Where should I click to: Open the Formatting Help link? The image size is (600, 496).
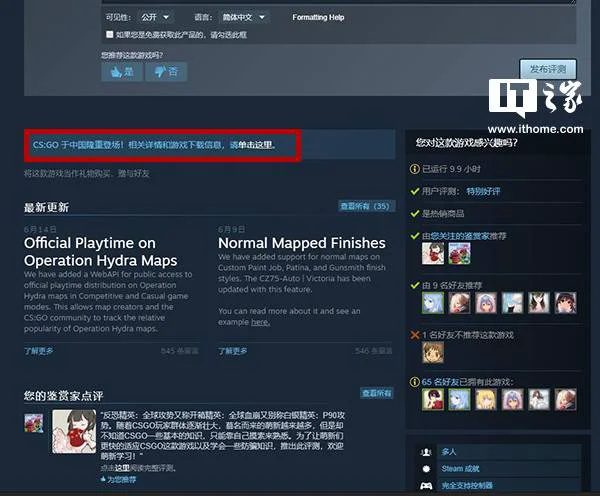(x=318, y=17)
